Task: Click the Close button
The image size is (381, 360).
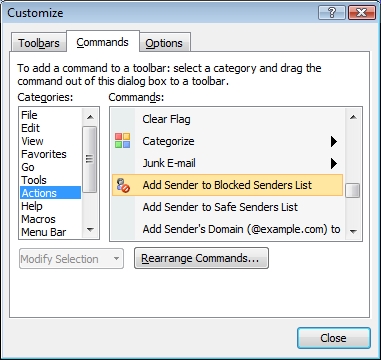Action: point(334,338)
